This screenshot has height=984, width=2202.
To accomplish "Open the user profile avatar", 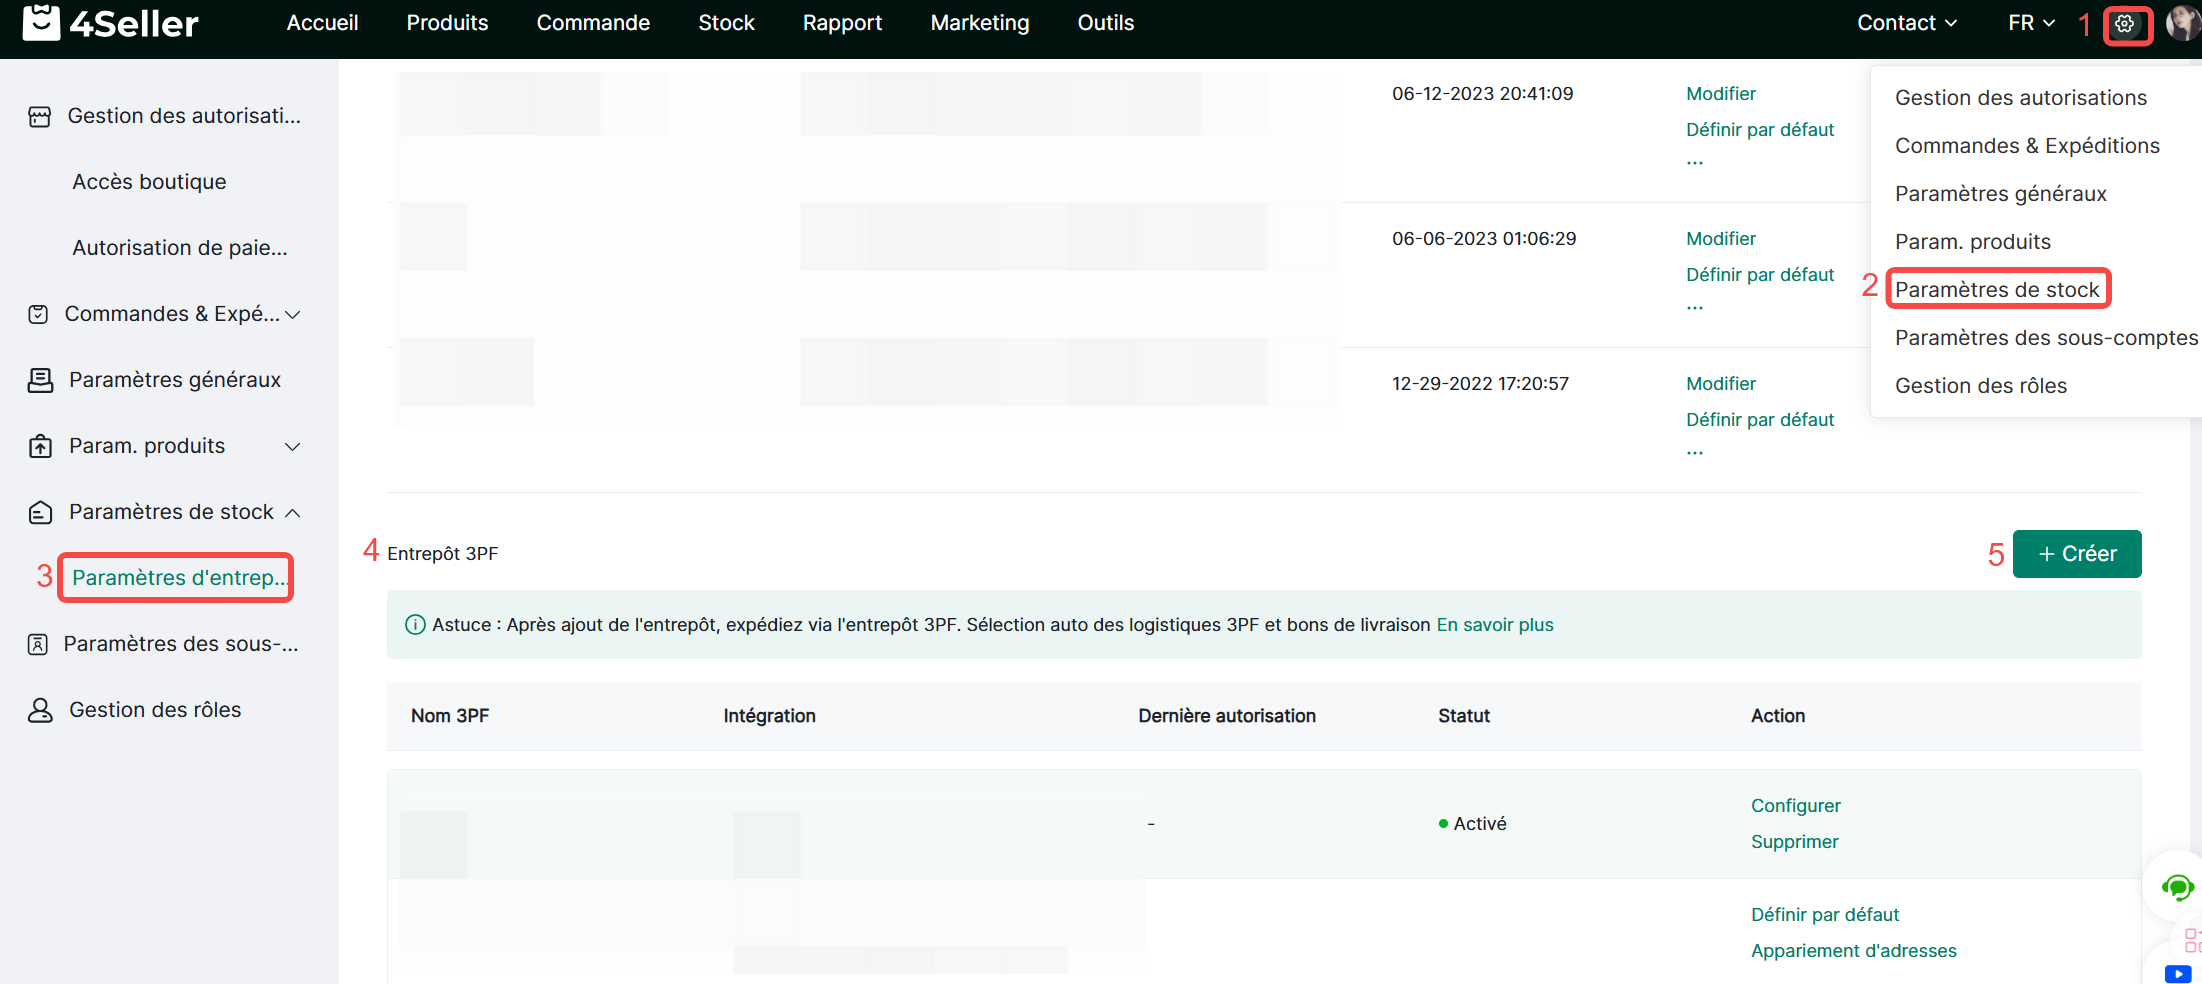I will [x=2182, y=23].
